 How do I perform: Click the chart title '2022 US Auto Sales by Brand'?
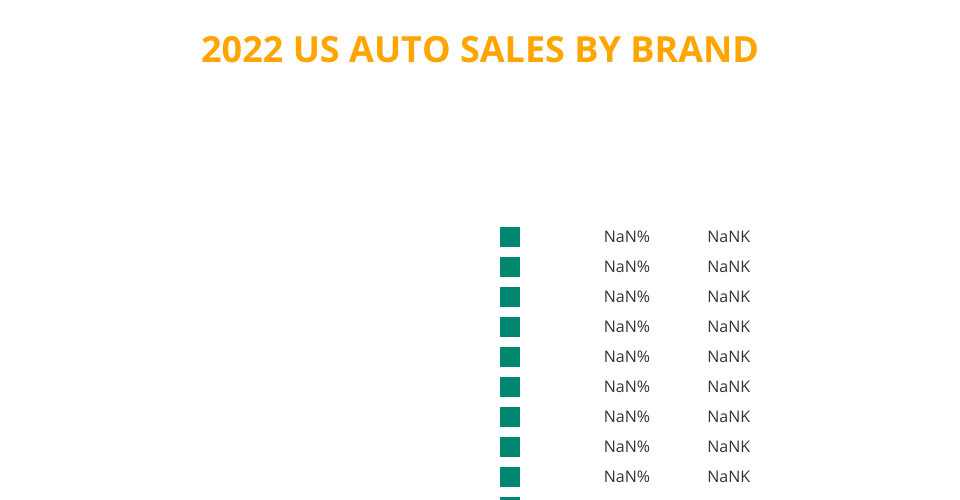pos(480,49)
